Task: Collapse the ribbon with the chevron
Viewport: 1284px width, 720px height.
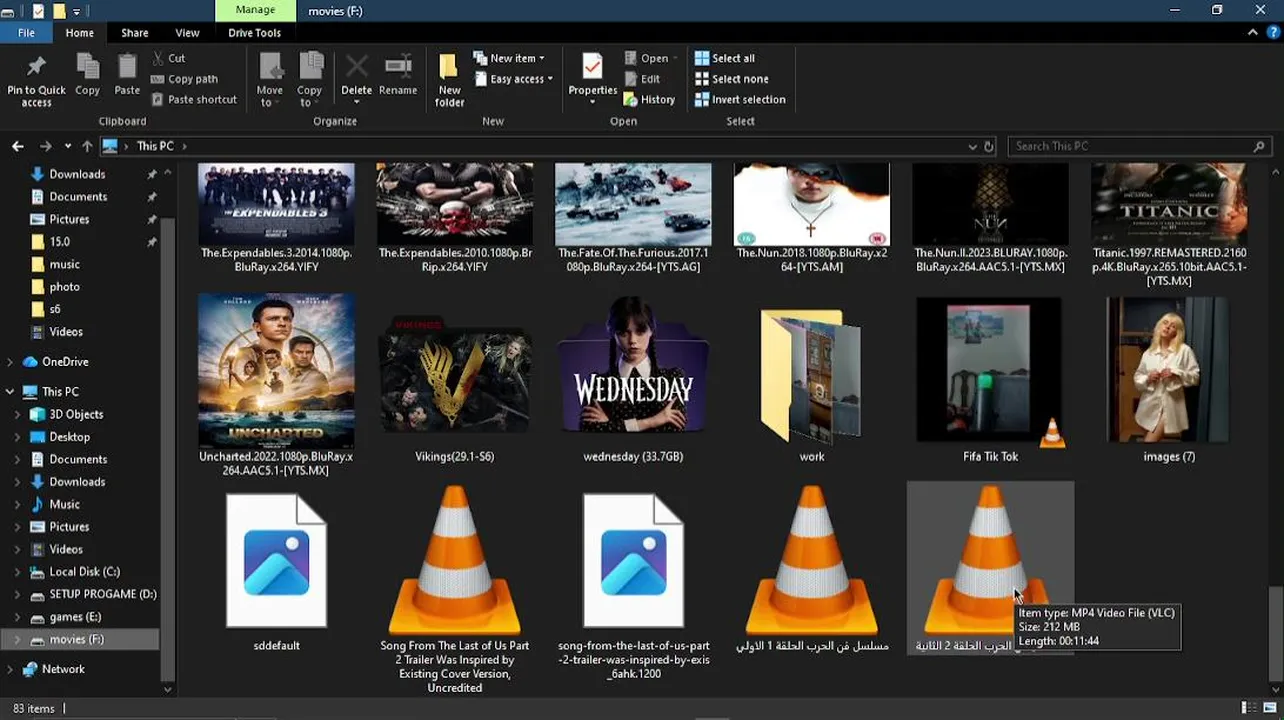Action: click(x=1253, y=33)
